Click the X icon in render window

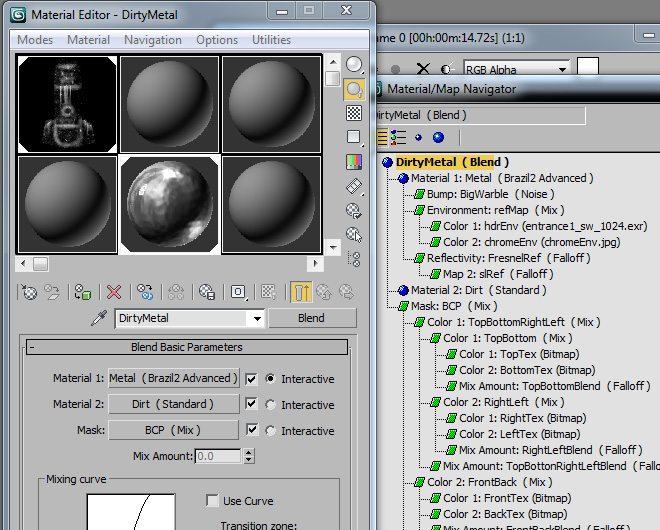pyautogui.click(x=423, y=69)
